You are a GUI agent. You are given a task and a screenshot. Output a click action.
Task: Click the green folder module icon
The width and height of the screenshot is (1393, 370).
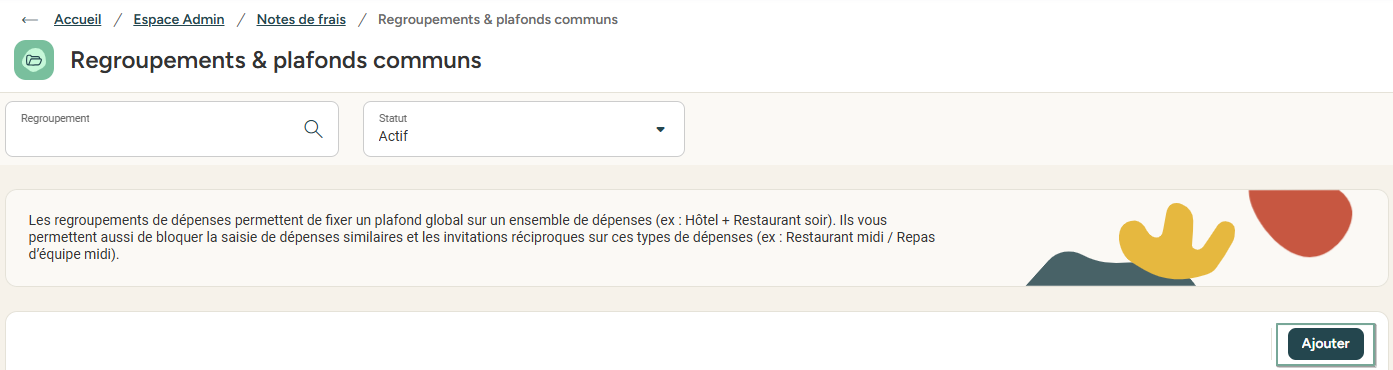click(34, 60)
